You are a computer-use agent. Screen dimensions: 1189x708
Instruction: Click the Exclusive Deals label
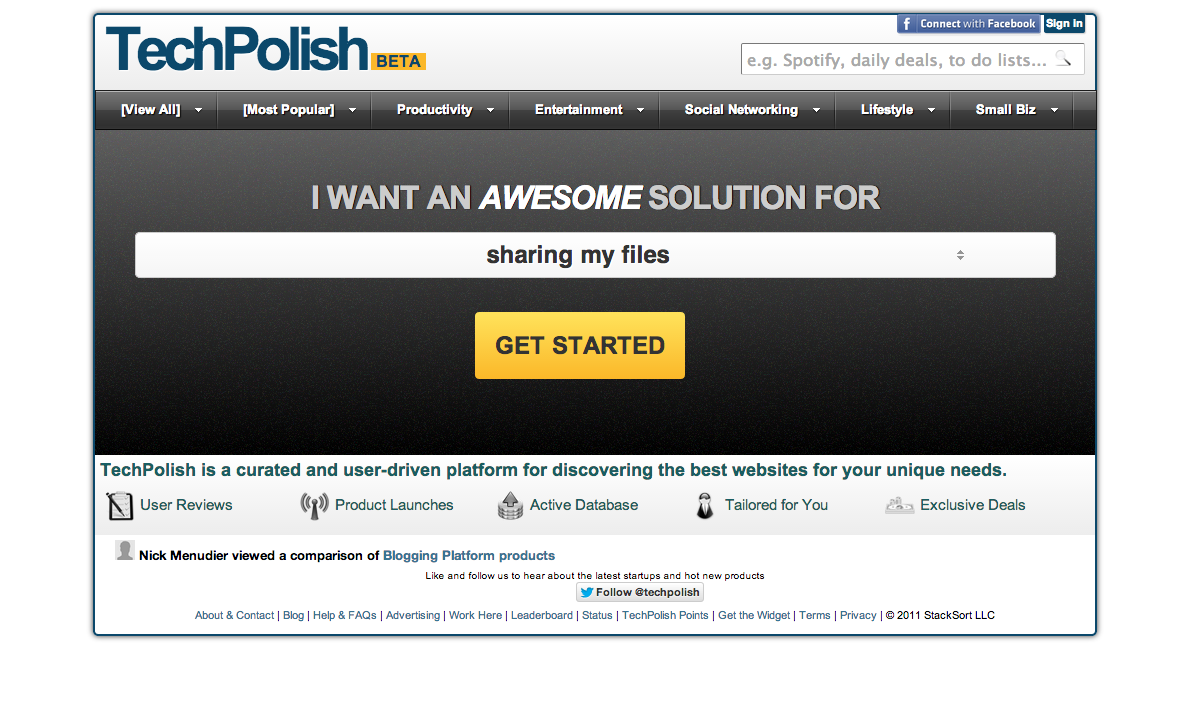pos(973,505)
